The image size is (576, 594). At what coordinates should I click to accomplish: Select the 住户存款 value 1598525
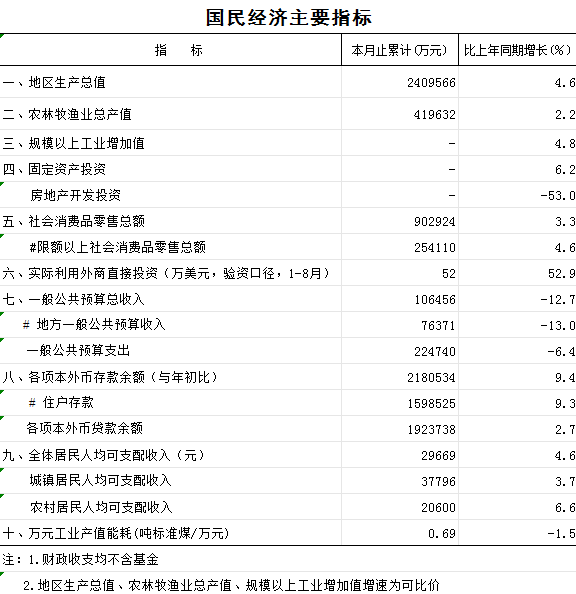point(431,403)
